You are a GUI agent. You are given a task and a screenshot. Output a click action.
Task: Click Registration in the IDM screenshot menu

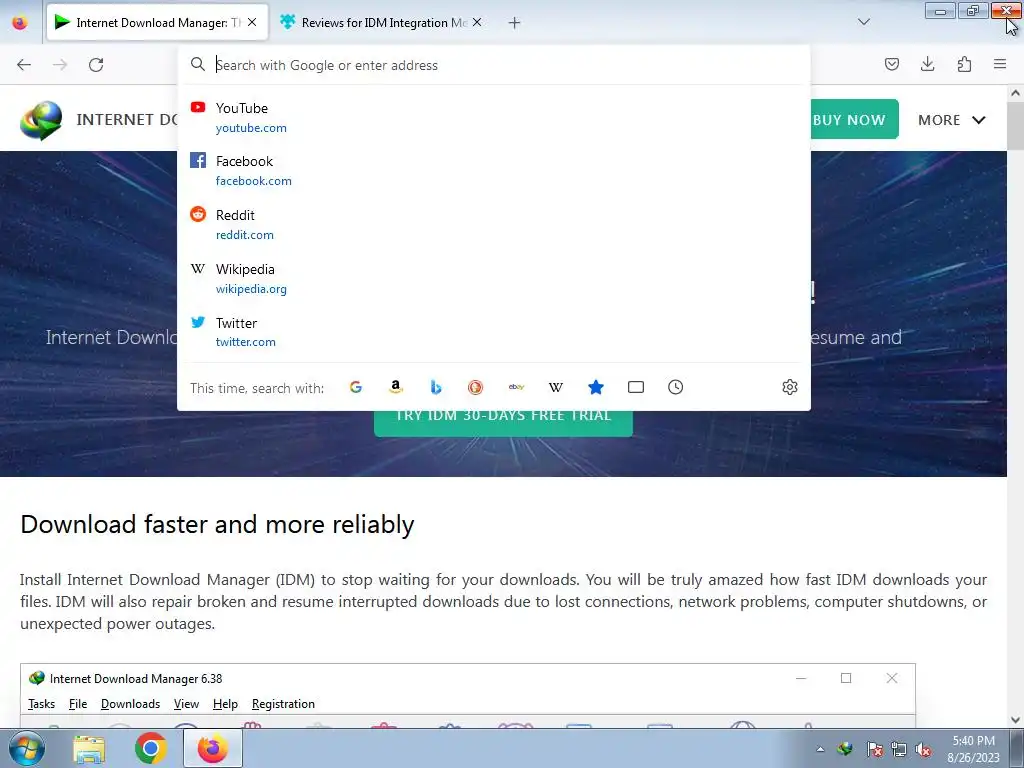coord(283,704)
